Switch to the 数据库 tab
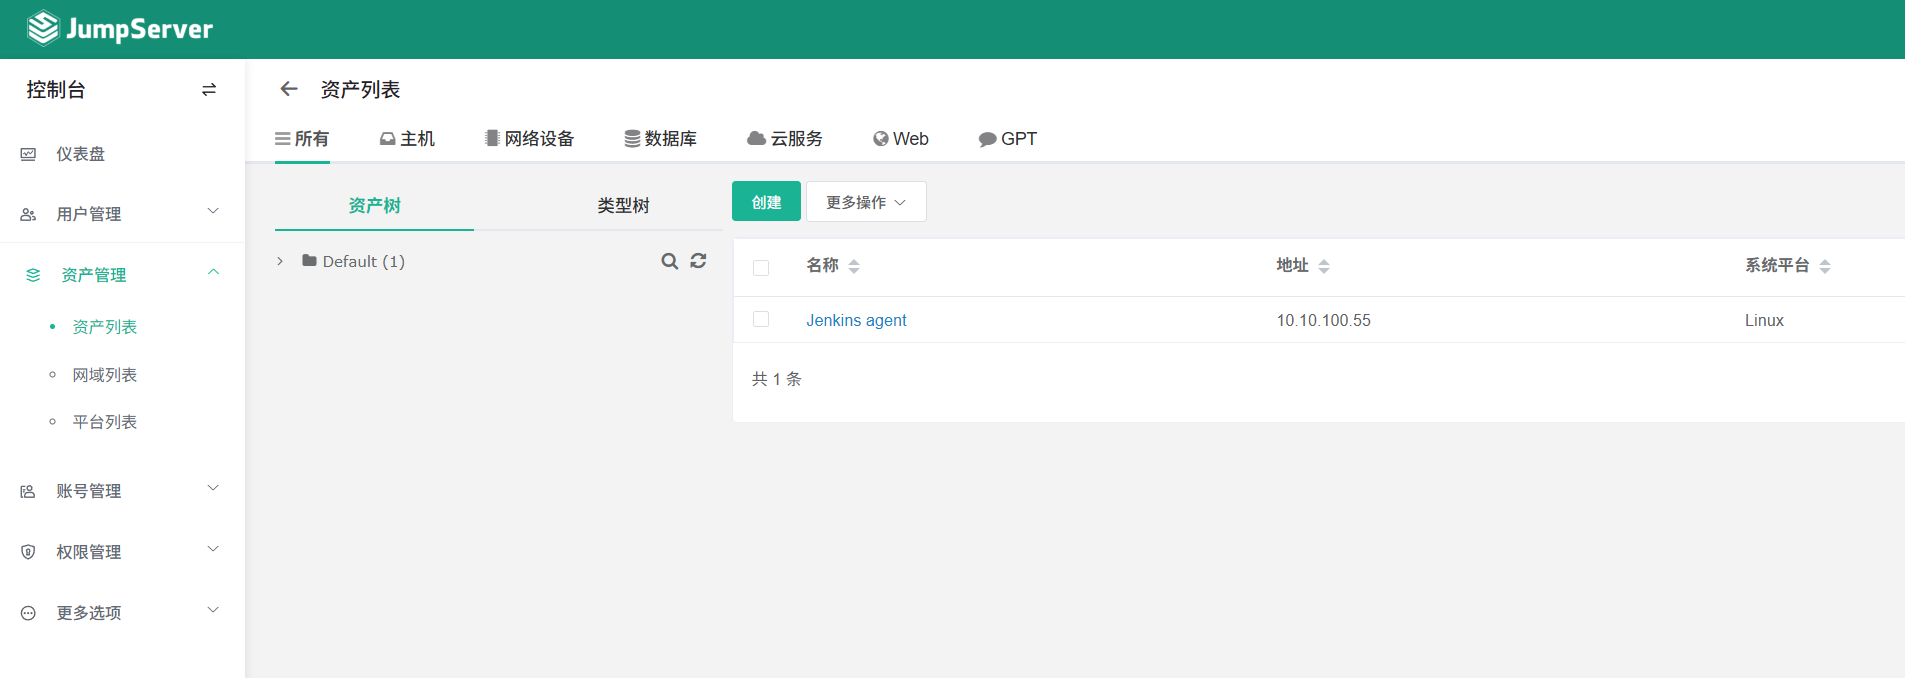 click(x=660, y=139)
